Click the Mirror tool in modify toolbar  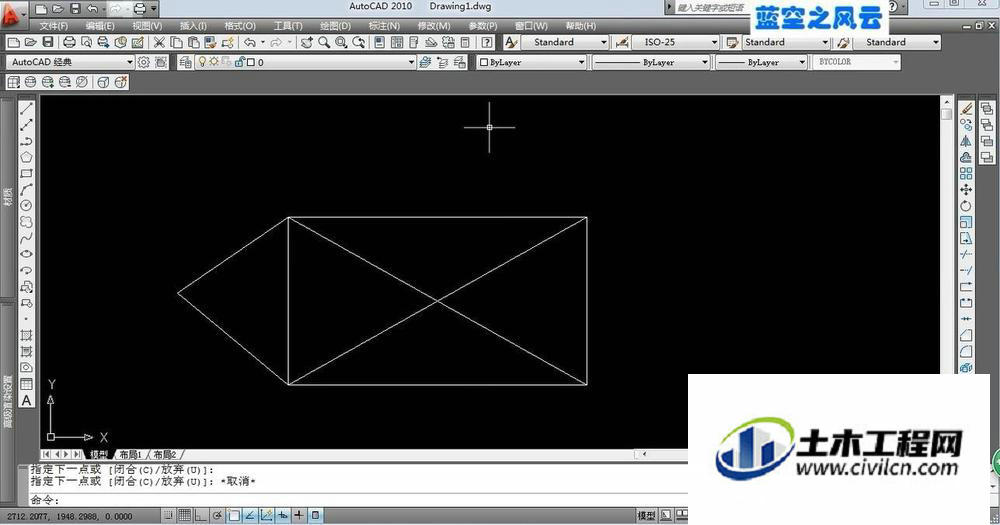966,141
